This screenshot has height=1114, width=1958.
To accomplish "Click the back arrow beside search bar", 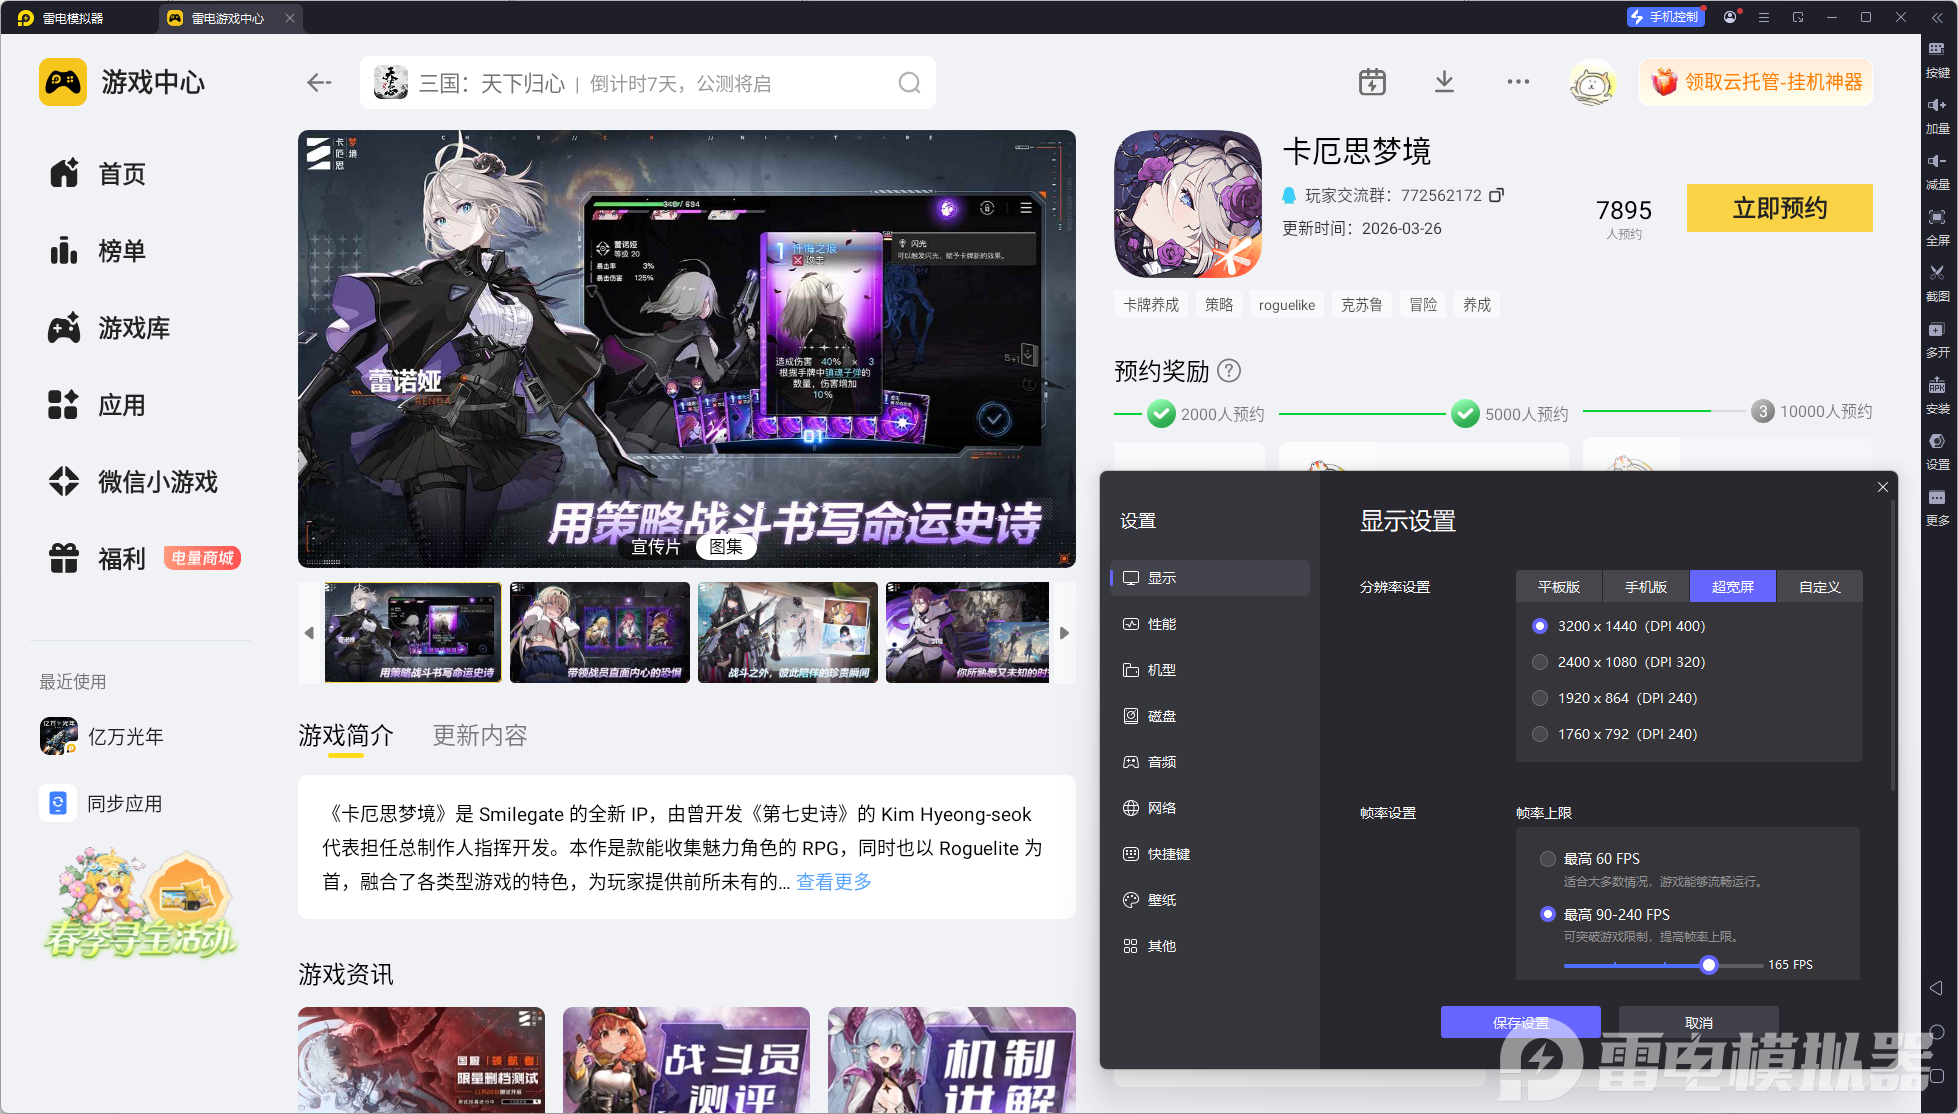I will coord(319,83).
